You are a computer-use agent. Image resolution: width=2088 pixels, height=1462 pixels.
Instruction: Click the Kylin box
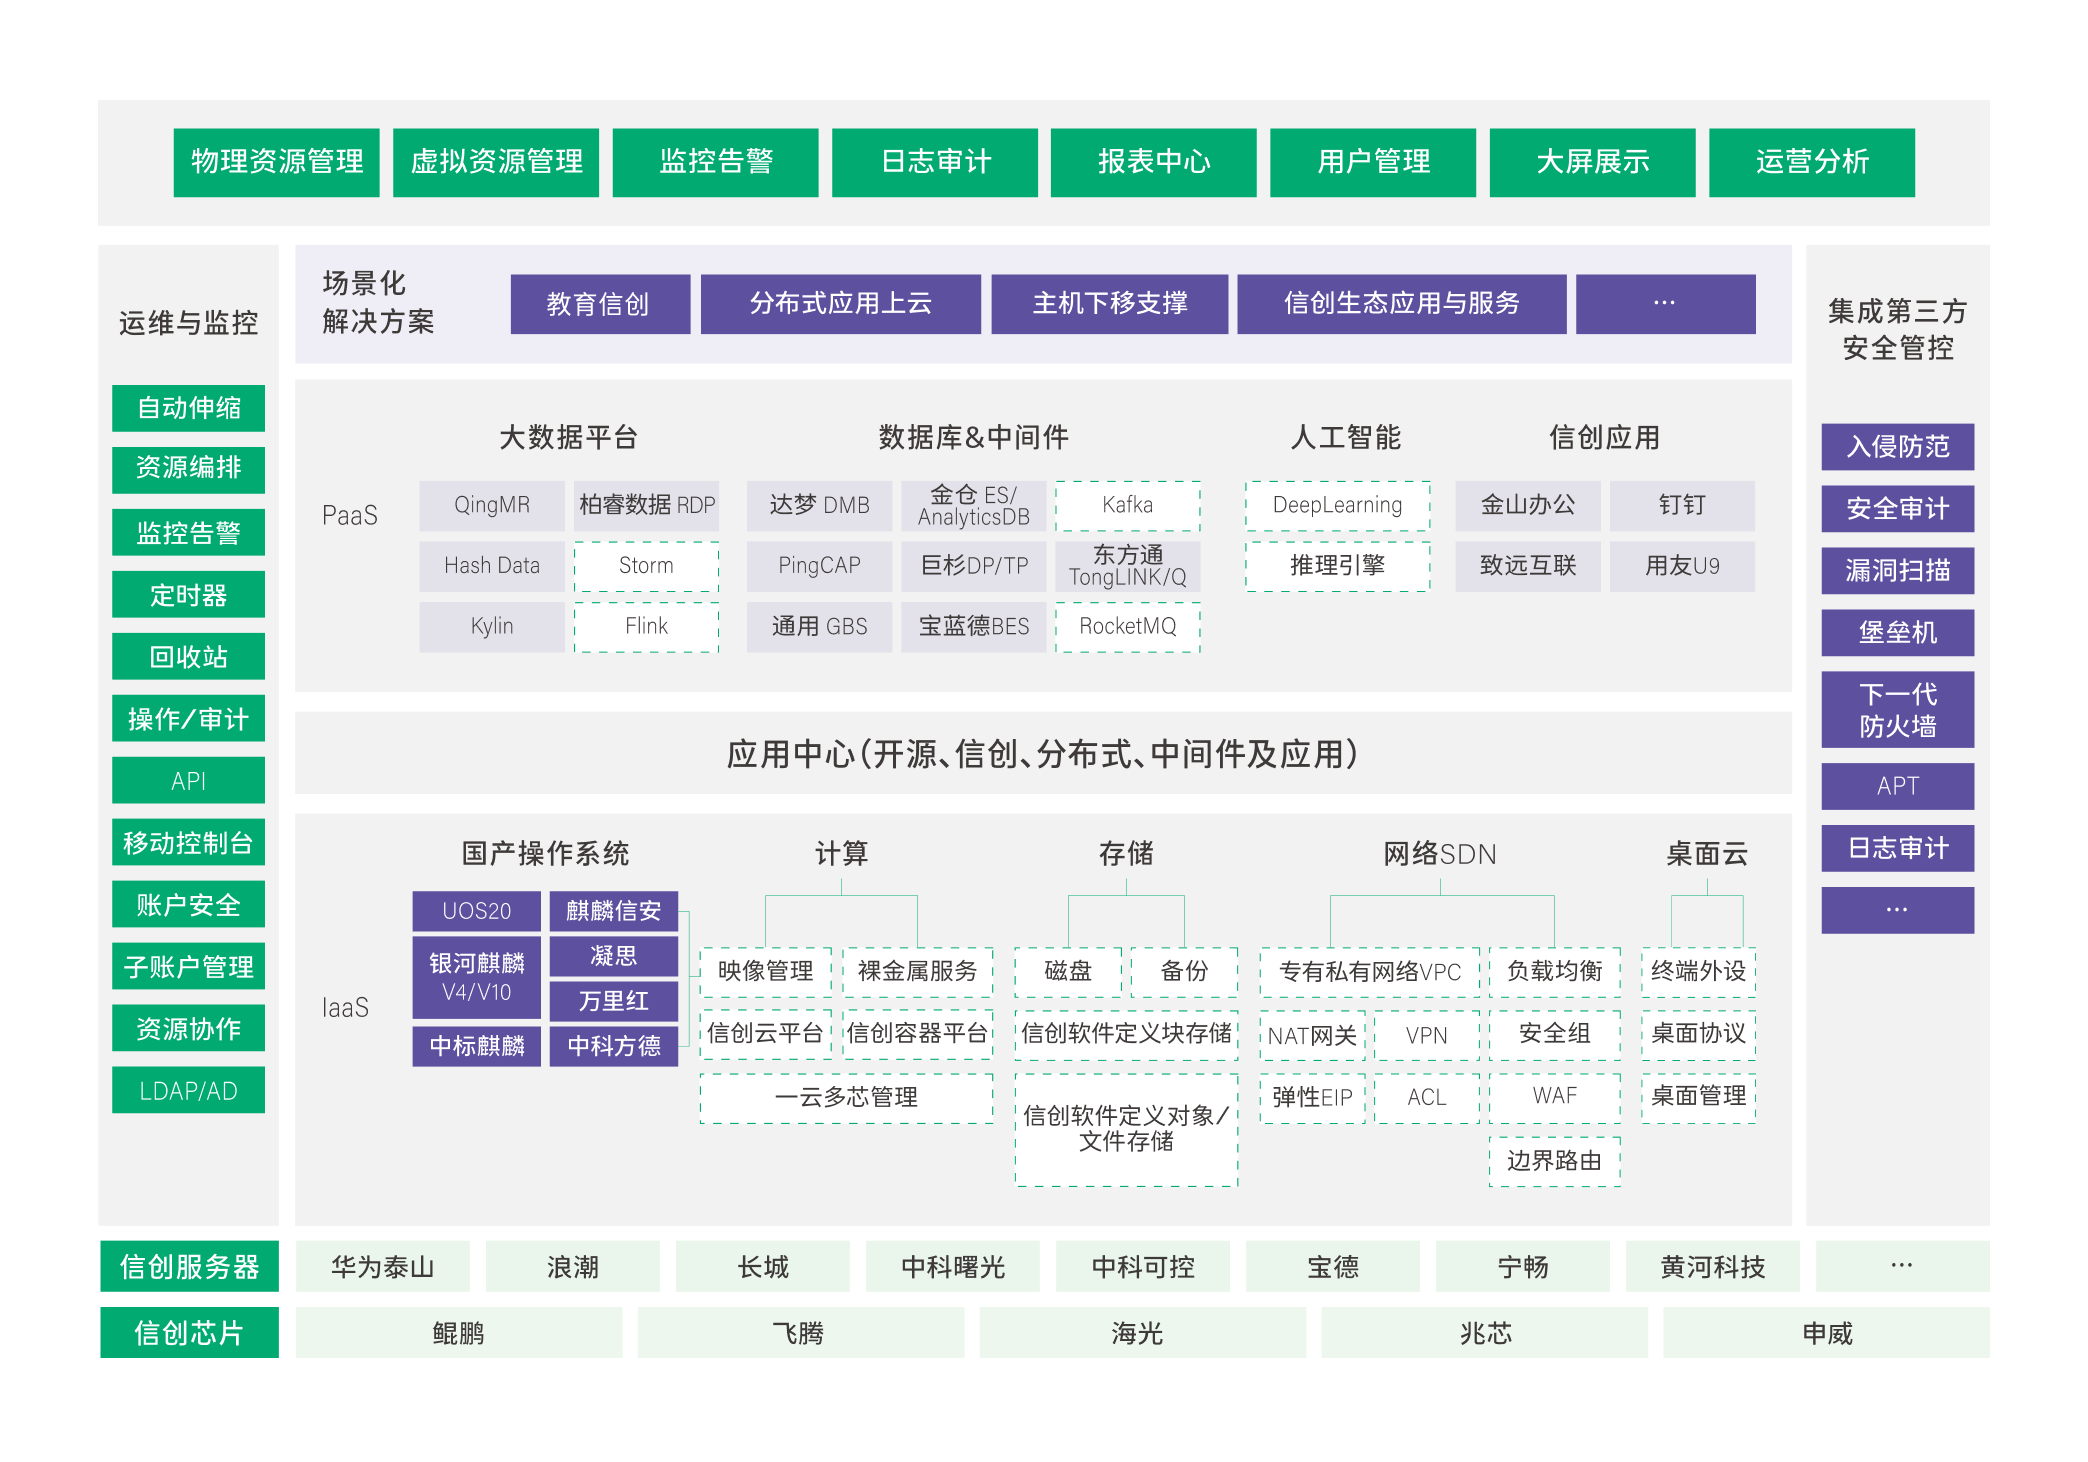point(492,627)
